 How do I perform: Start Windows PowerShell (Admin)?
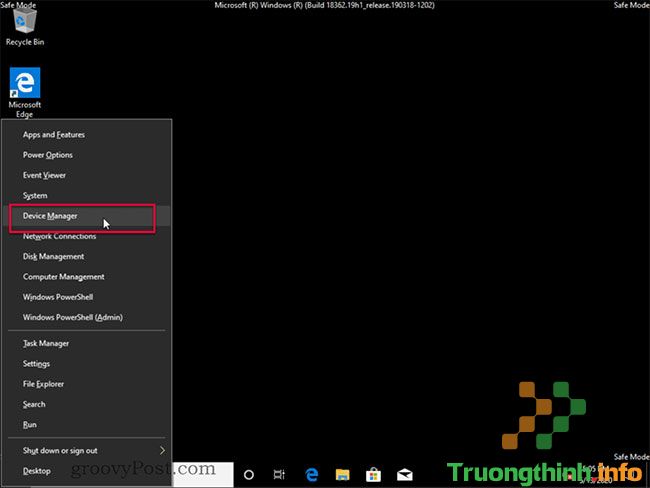pyautogui.click(x=87, y=318)
